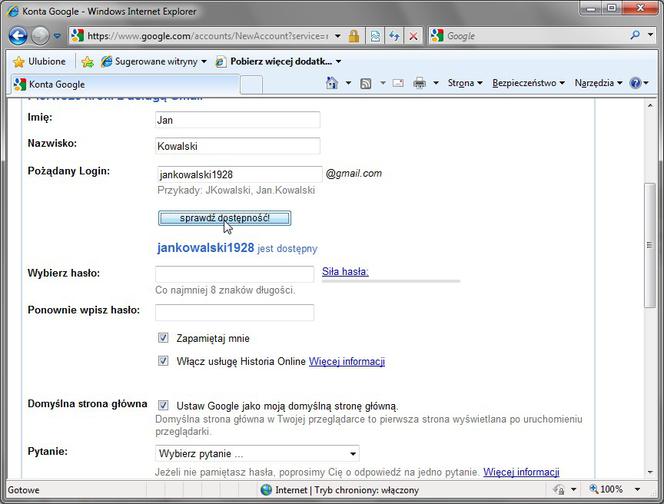Click the RSS feeds icon
This screenshot has height=504, width=664.
(x=365, y=83)
